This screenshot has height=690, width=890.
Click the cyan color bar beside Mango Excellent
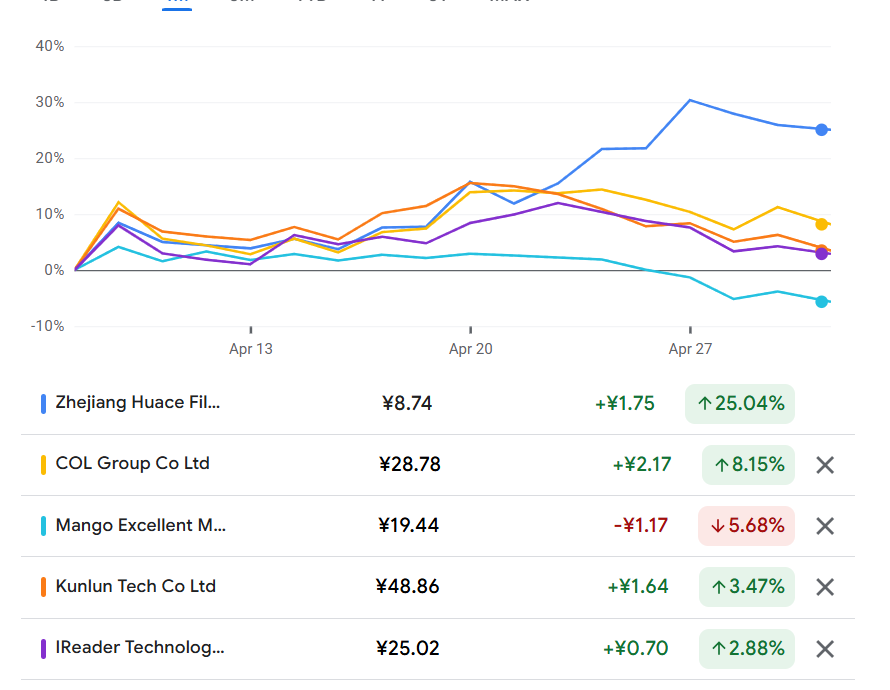point(43,526)
